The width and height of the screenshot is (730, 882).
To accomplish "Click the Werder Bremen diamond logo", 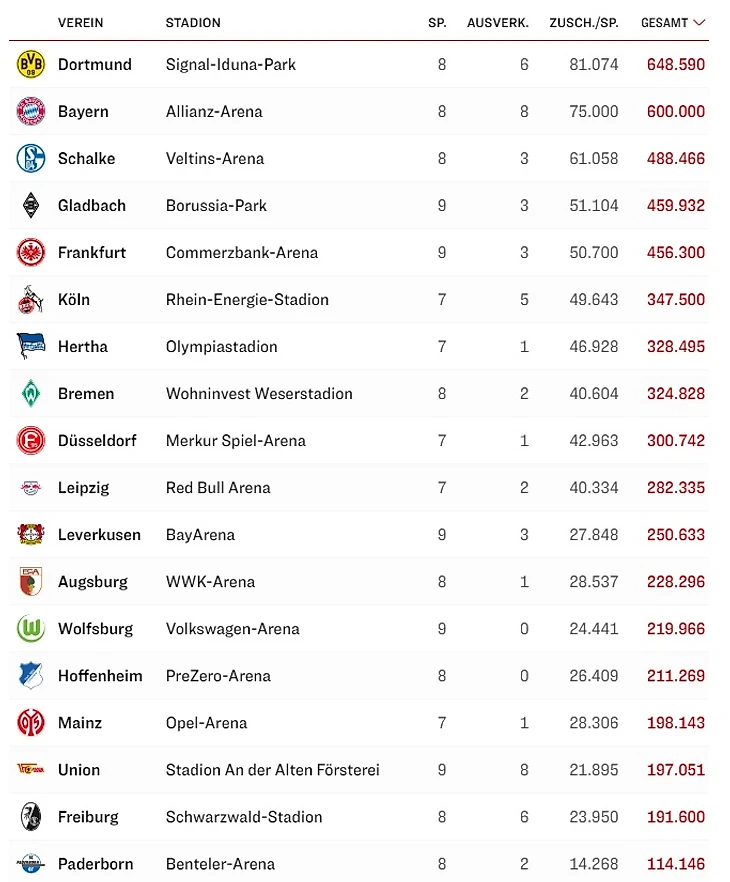I will click(x=31, y=394).
